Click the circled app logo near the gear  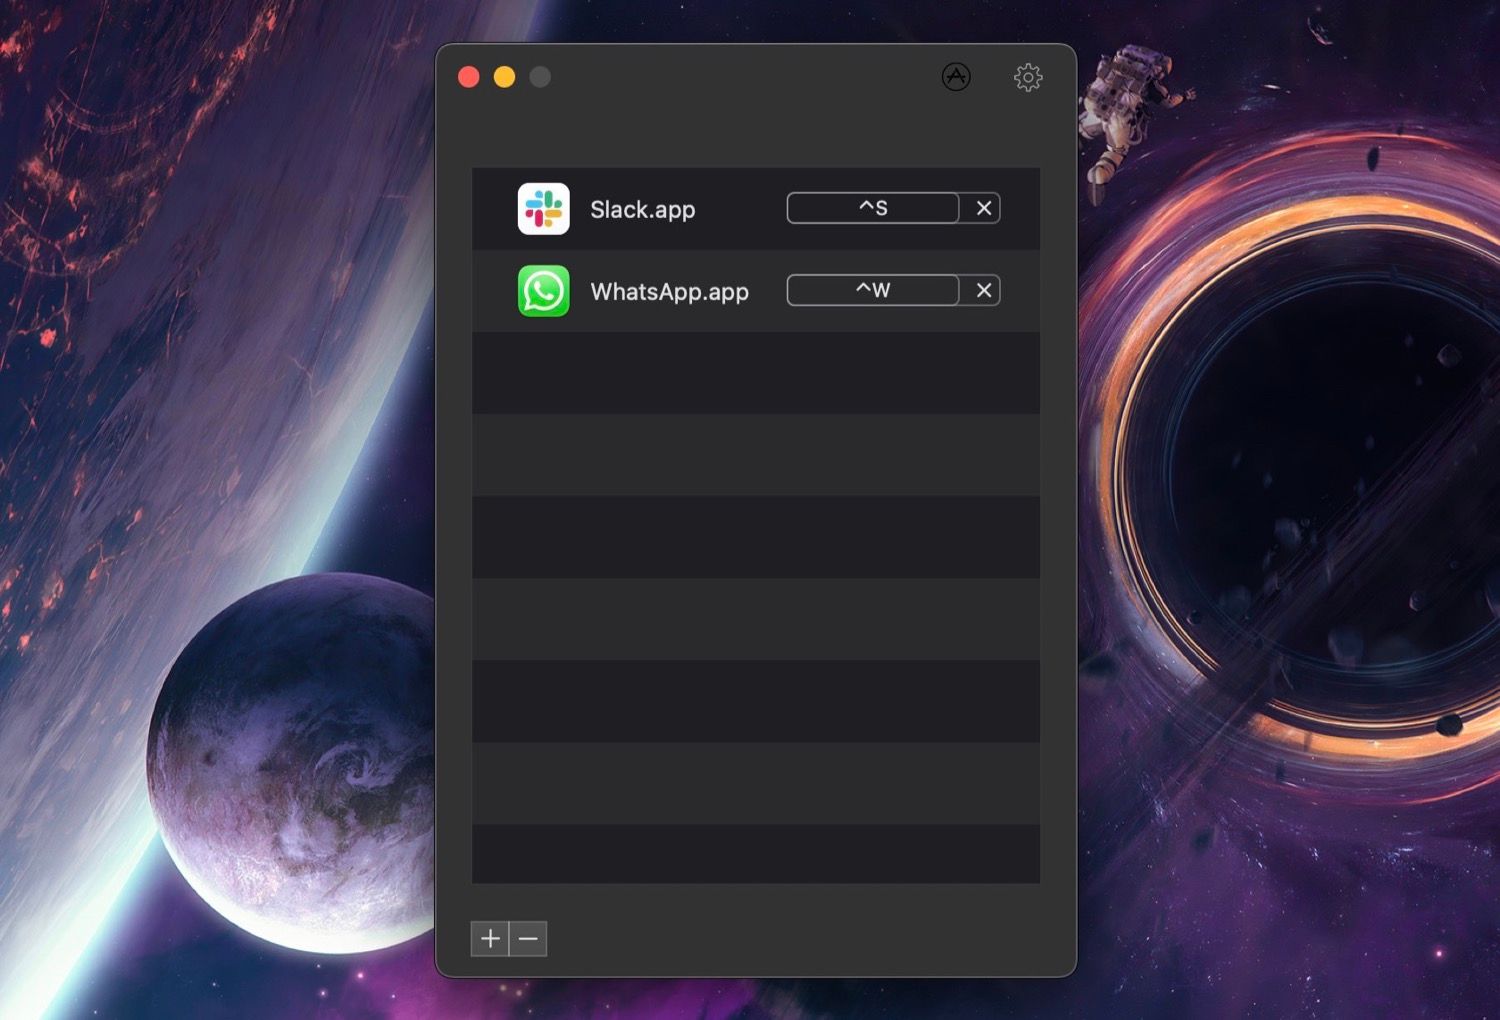[956, 77]
